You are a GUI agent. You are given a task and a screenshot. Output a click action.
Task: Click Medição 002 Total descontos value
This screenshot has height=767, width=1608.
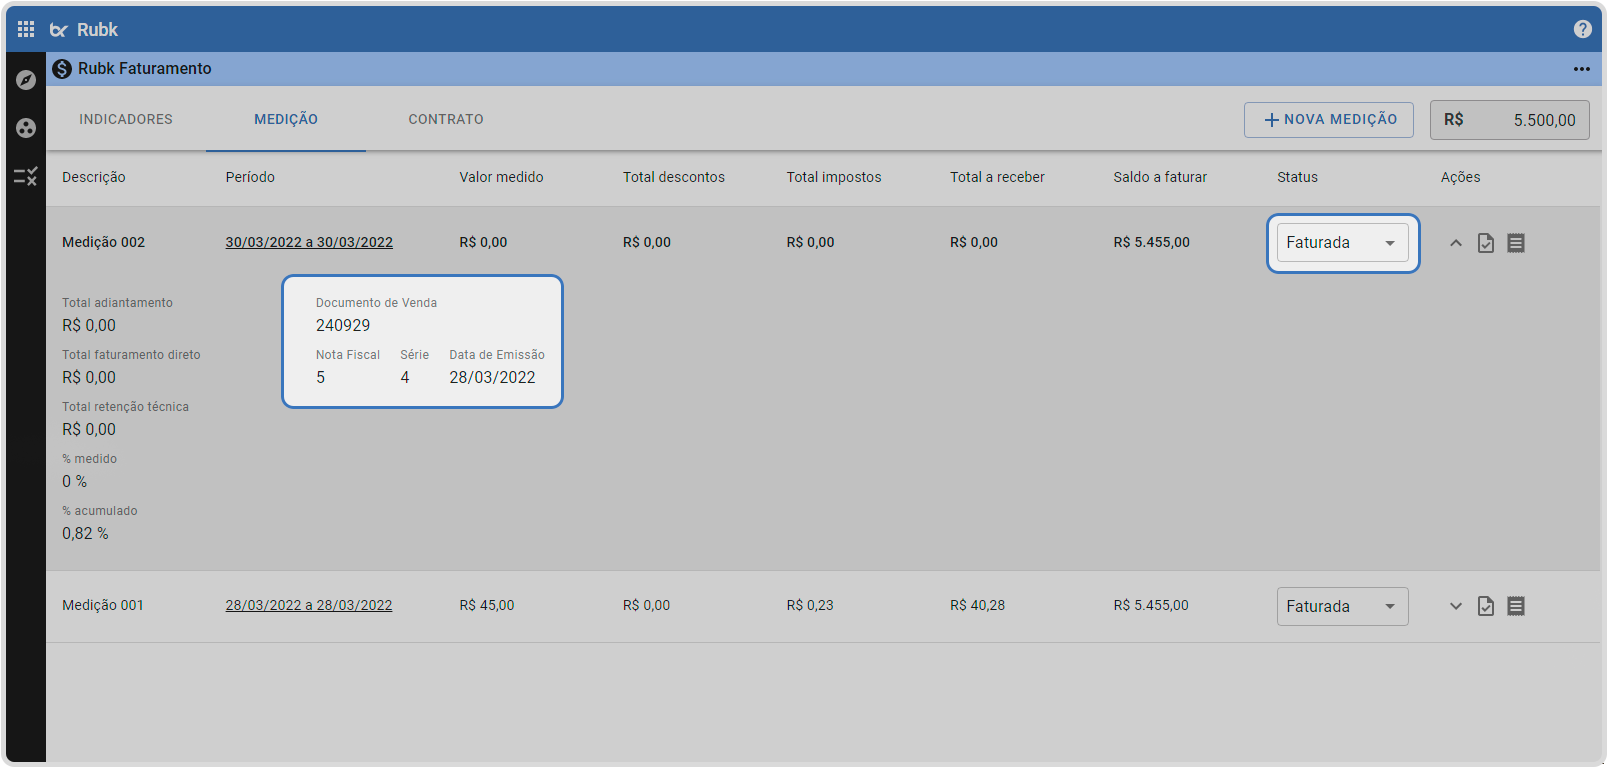click(647, 242)
